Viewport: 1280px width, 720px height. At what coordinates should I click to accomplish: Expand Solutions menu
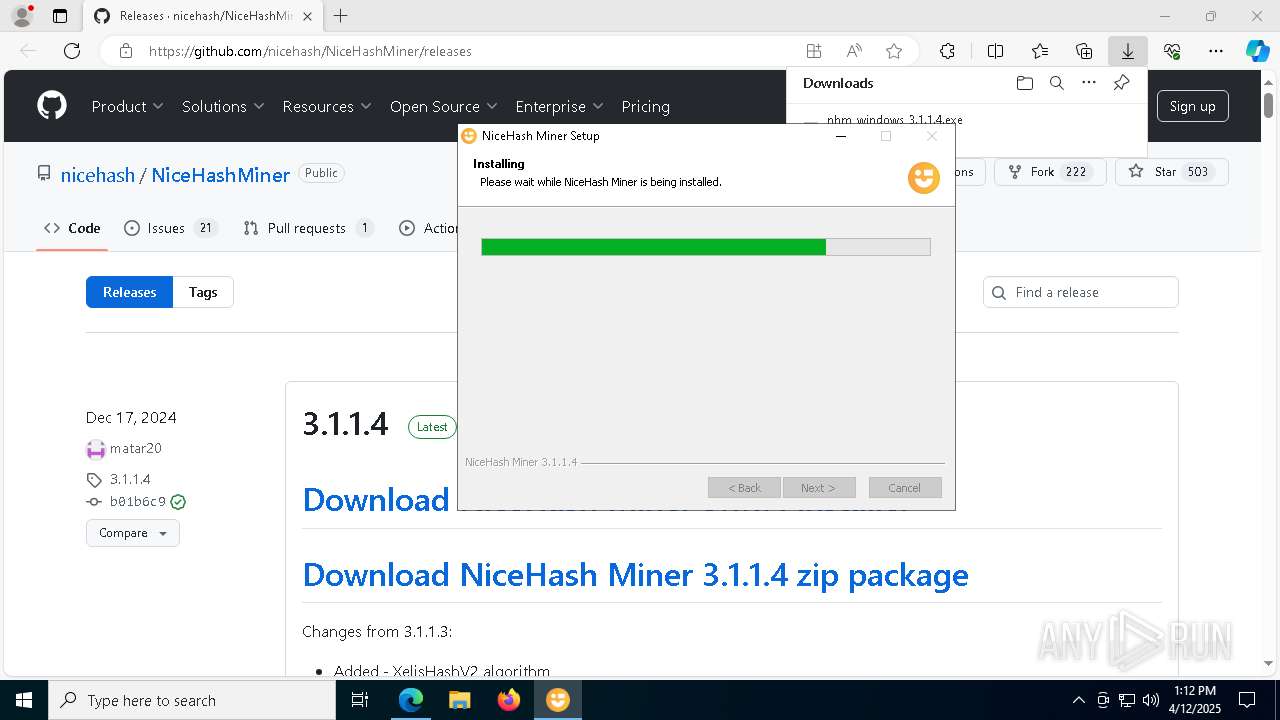pos(223,106)
